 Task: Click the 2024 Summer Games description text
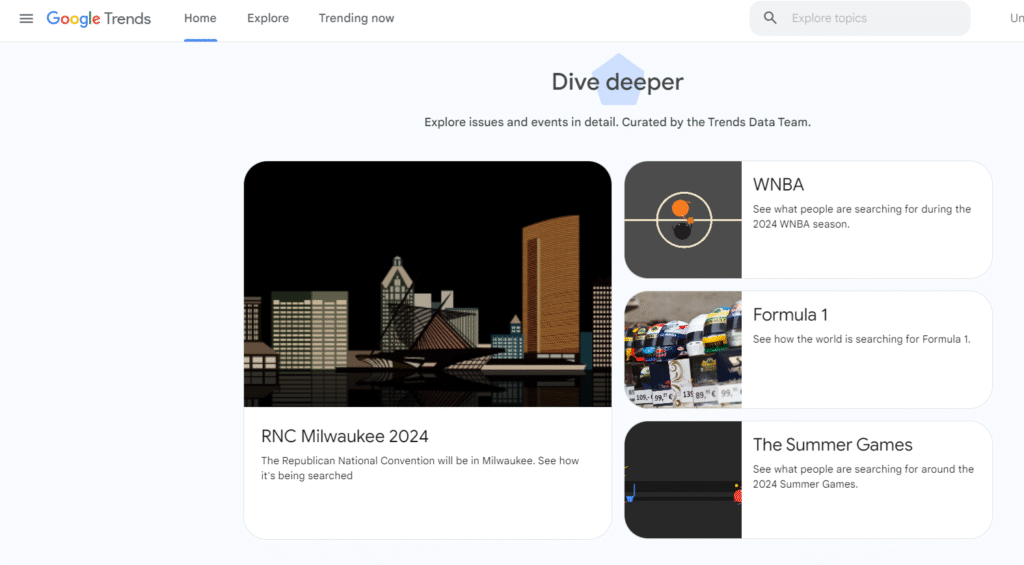[x=862, y=476]
